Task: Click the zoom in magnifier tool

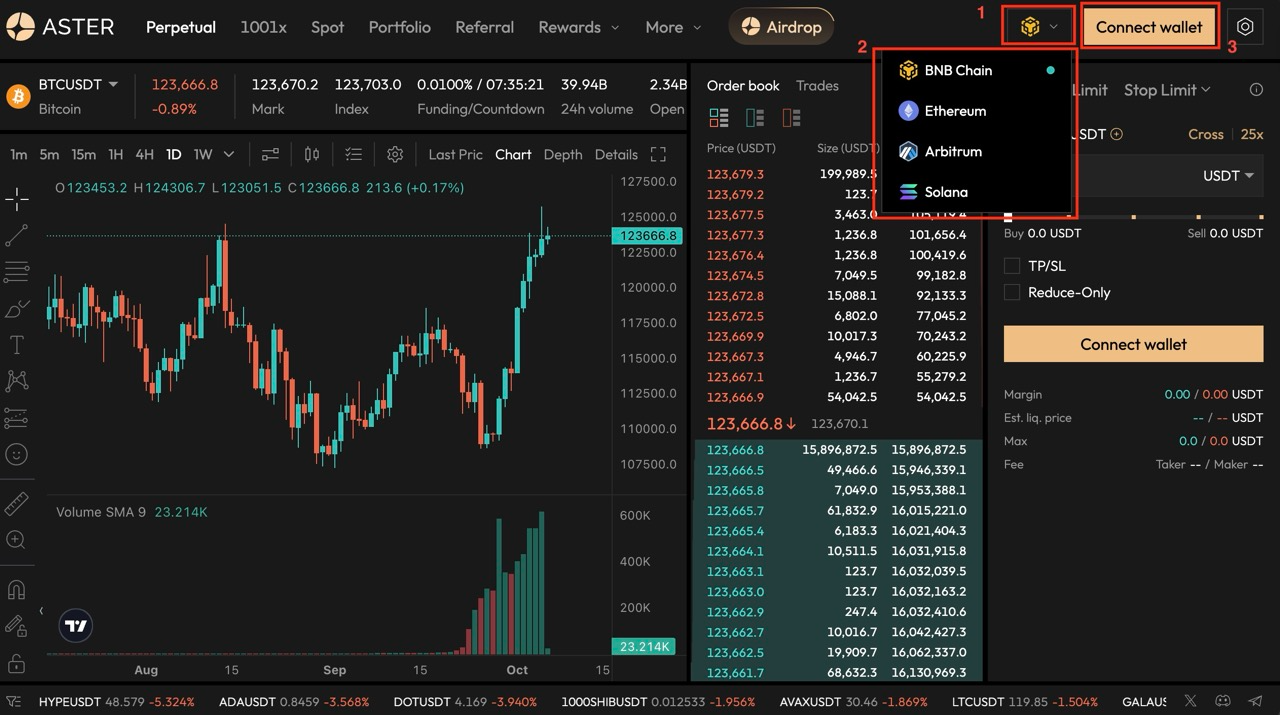Action: click(x=17, y=540)
